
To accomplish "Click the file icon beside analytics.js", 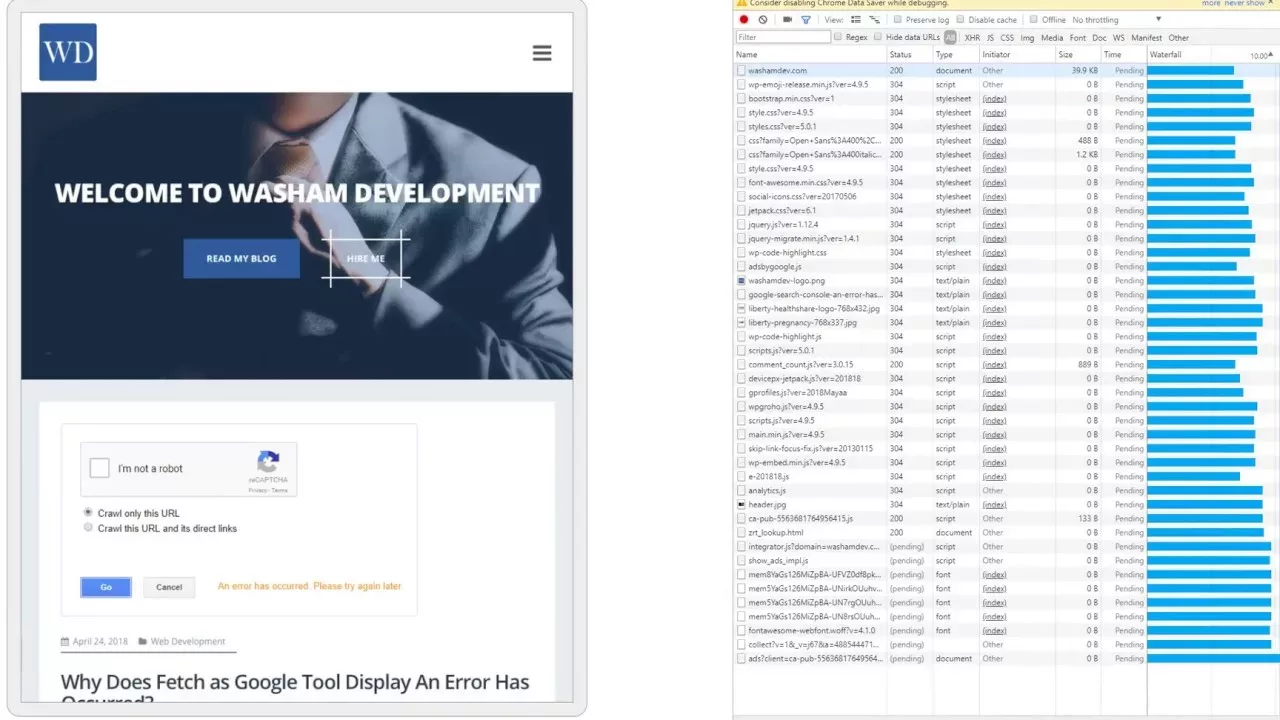I will (x=741, y=491).
